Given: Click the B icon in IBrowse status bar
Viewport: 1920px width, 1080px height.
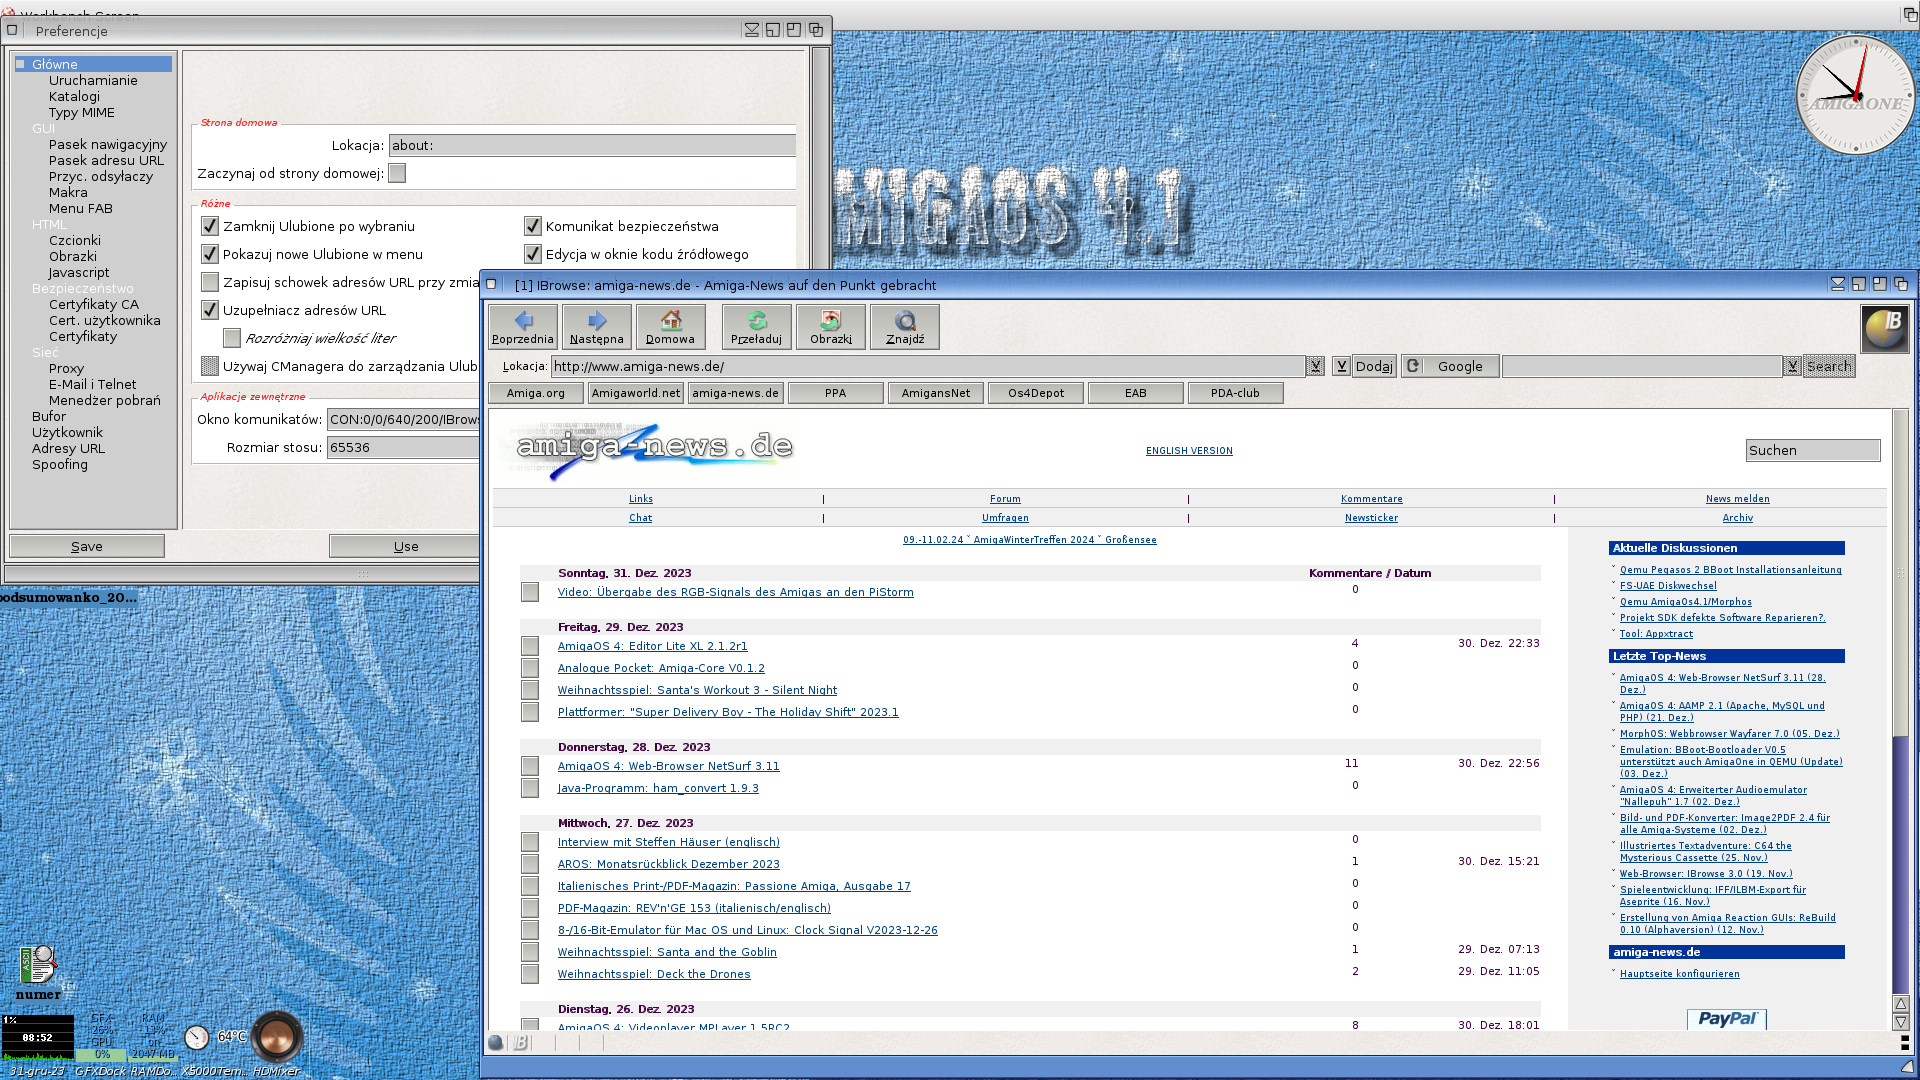Looking at the screenshot, I should tap(520, 1042).
